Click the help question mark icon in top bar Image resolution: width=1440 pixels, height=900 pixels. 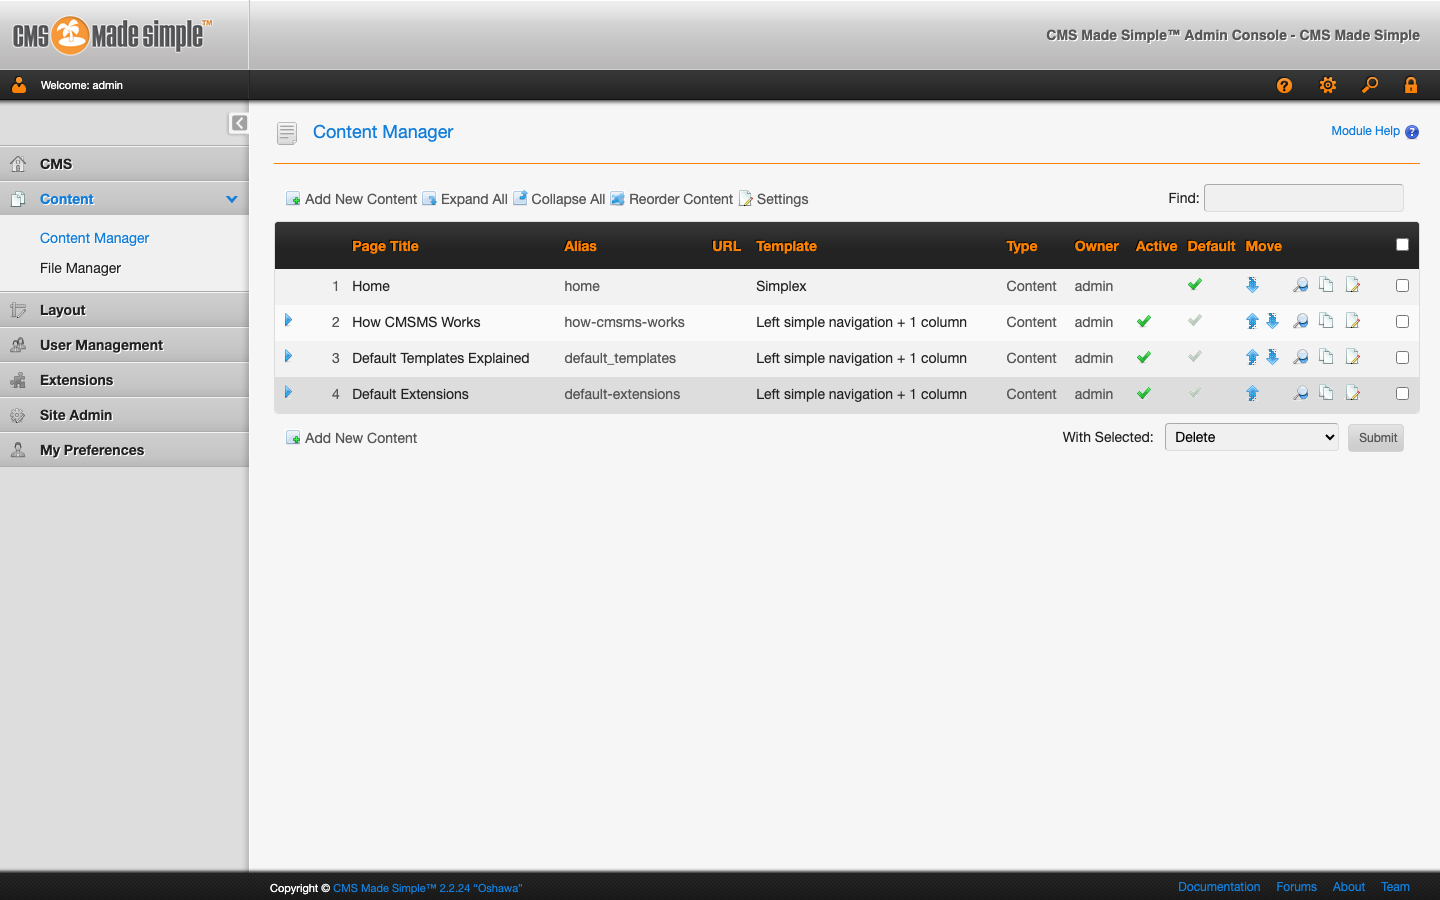click(1284, 86)
